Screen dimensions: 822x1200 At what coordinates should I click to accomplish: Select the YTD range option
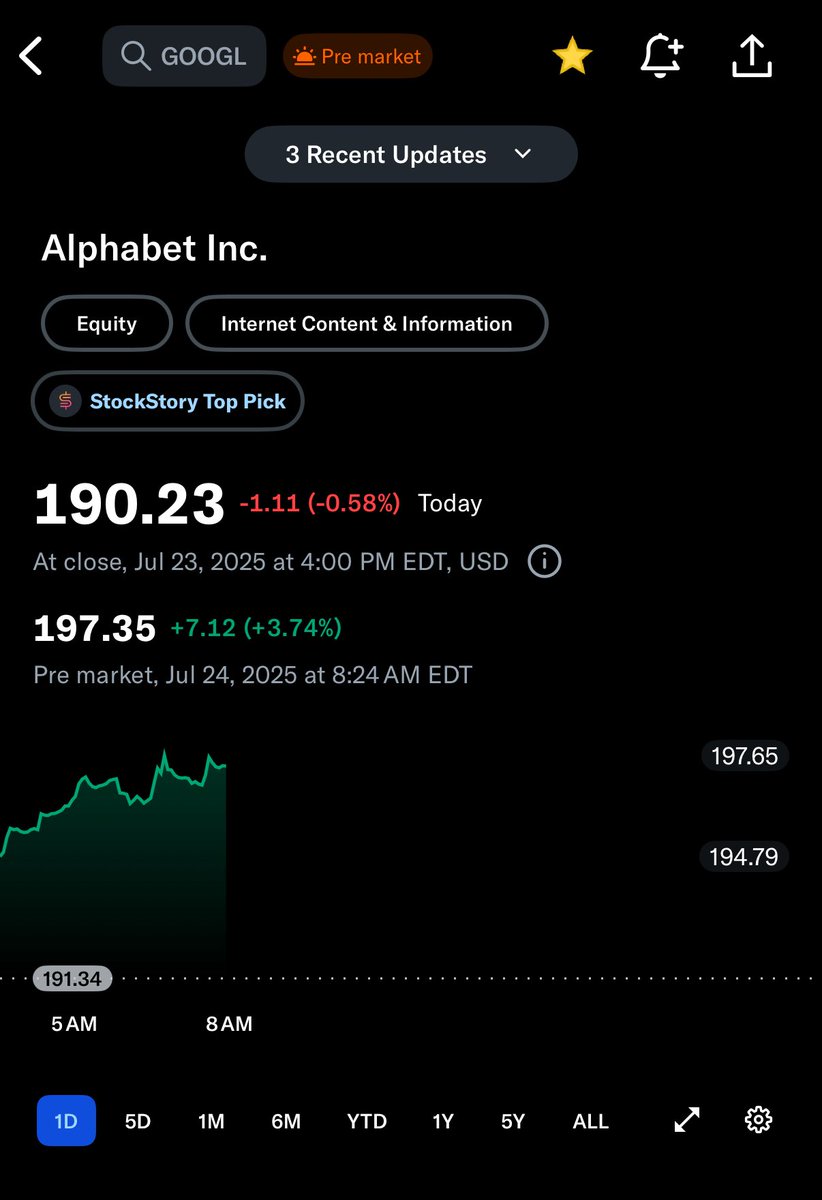point(367,1121)
